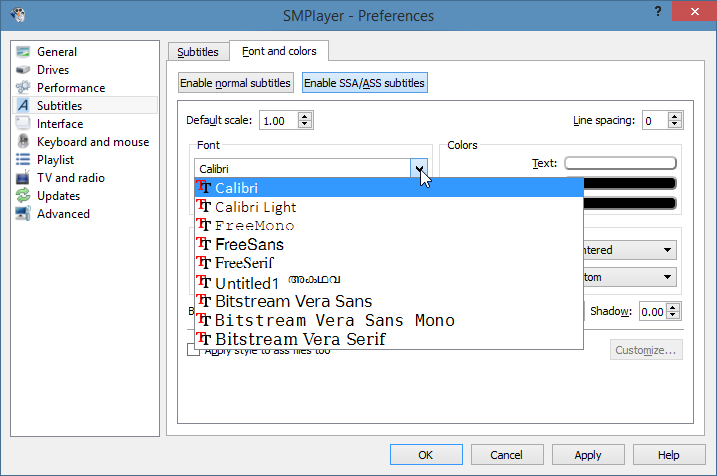The height and width of the screenshot is (476, 717).
Task: Choose Calibri Light font
Action: [x=389, y=207]
